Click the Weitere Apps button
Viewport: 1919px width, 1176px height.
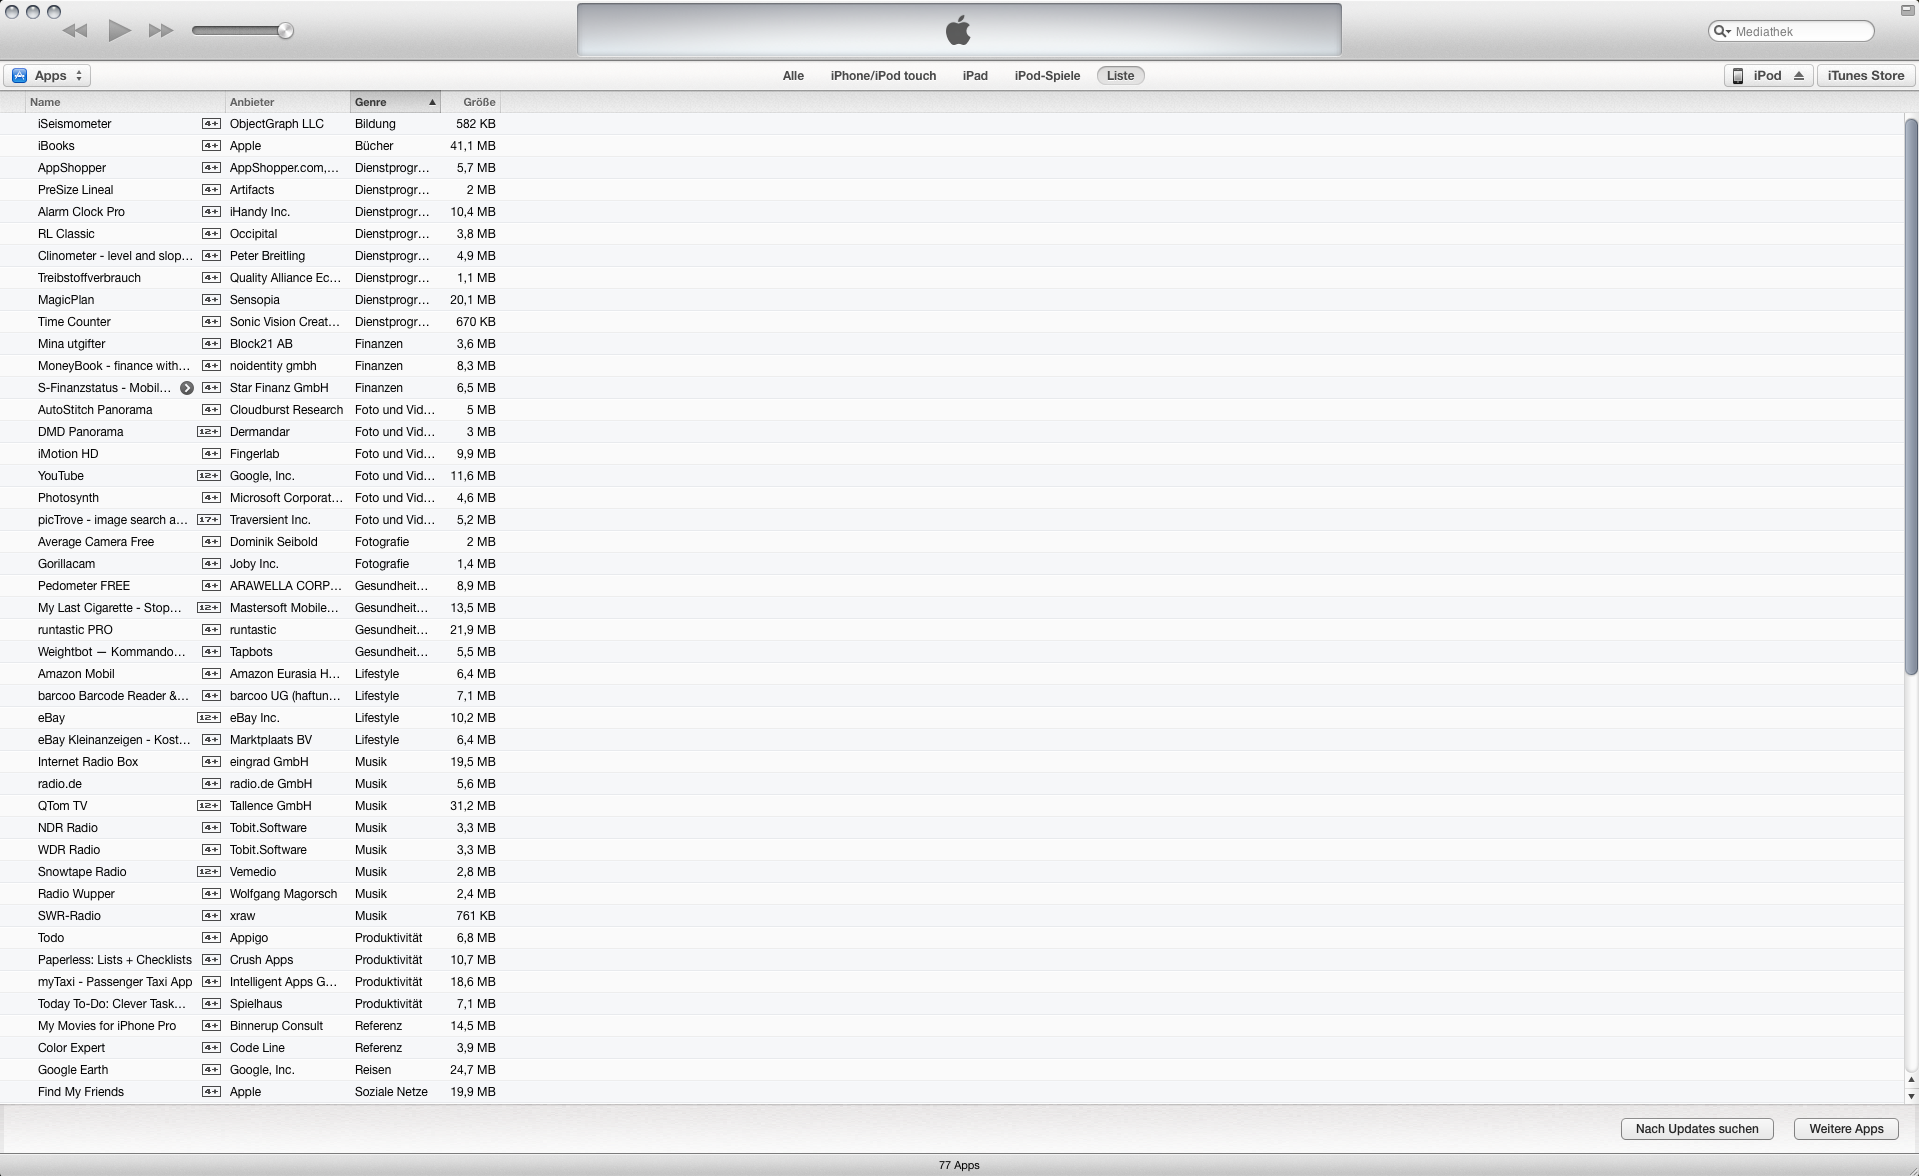[x=1846, y=1129]
